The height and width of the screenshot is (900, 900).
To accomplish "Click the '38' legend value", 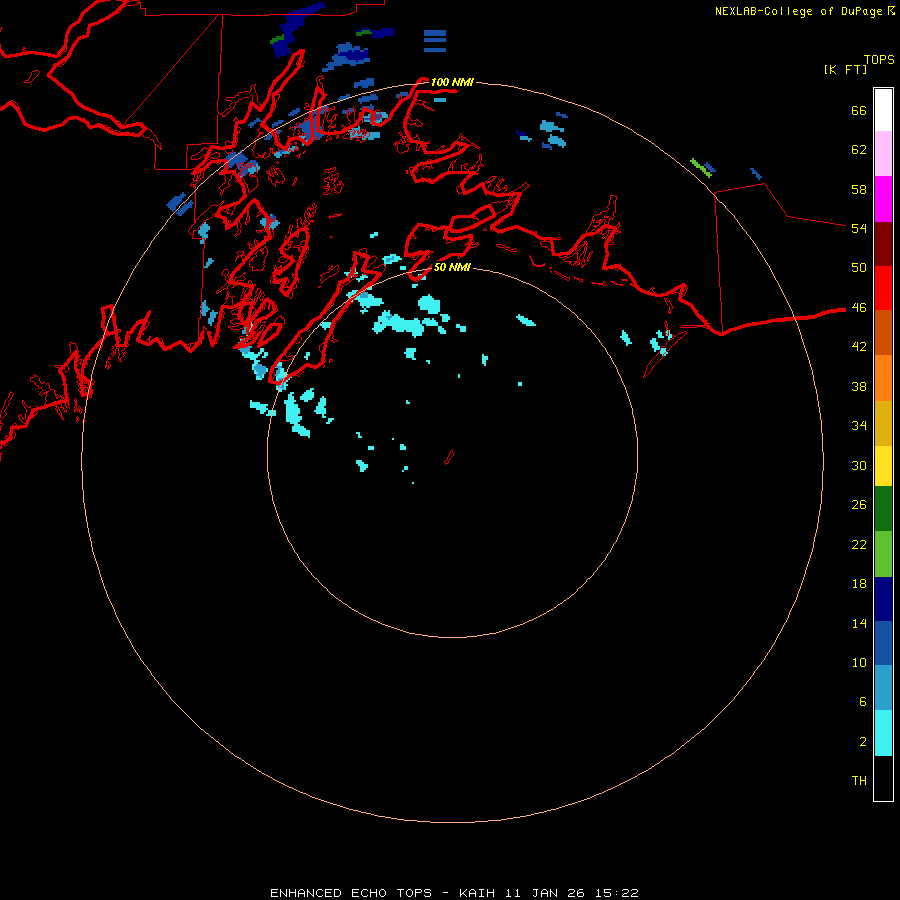I will [x=859, y=386].
